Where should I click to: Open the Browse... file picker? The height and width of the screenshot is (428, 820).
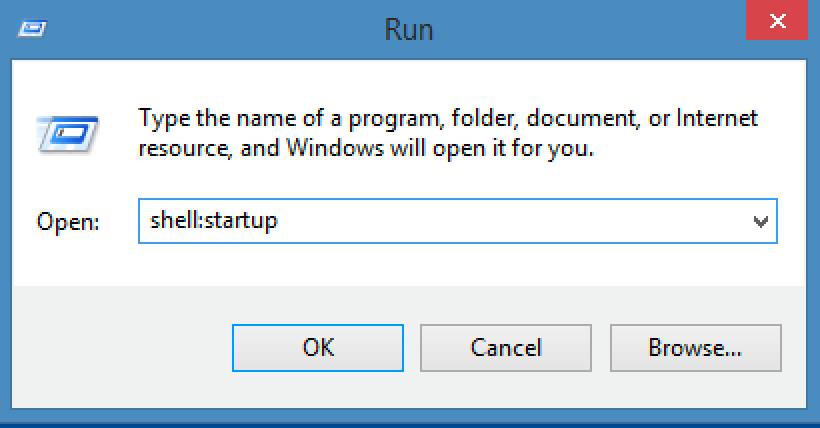coord(694,348)
